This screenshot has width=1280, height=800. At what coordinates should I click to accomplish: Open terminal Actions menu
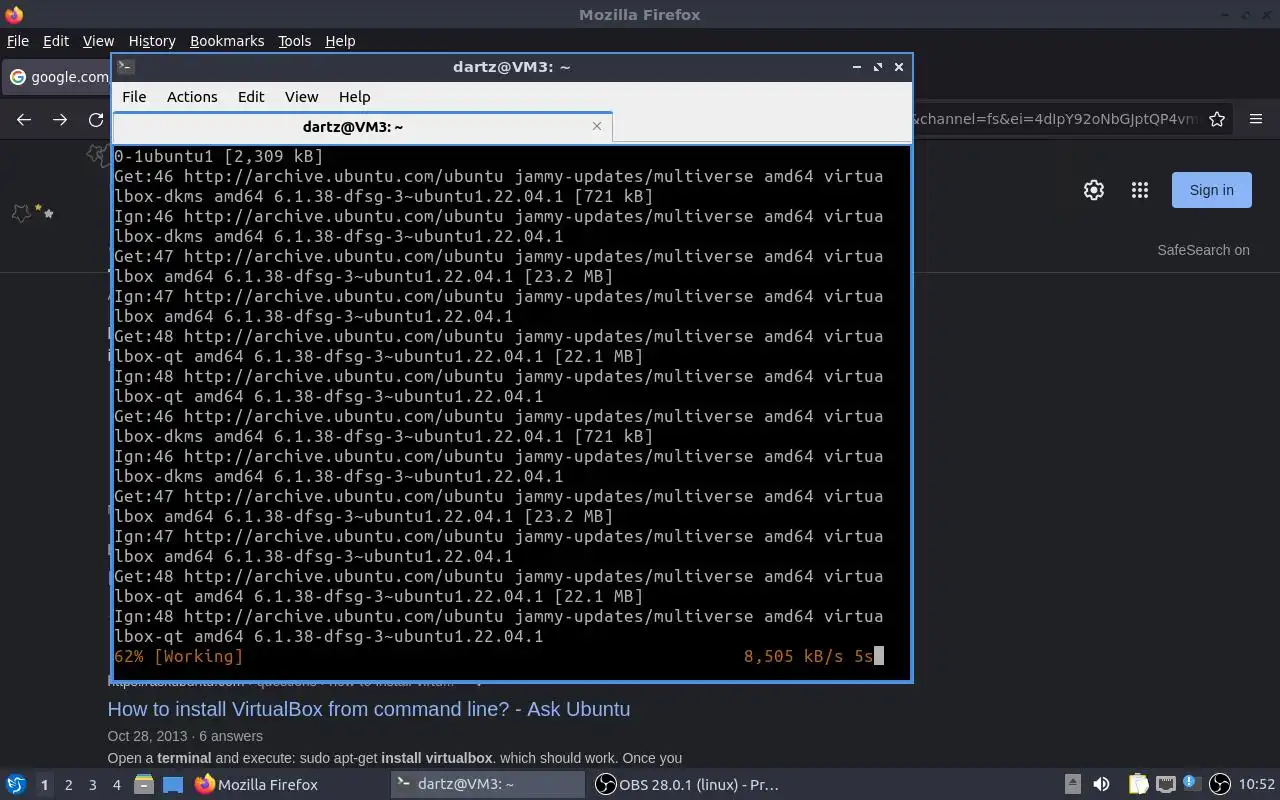coord(192,97)
